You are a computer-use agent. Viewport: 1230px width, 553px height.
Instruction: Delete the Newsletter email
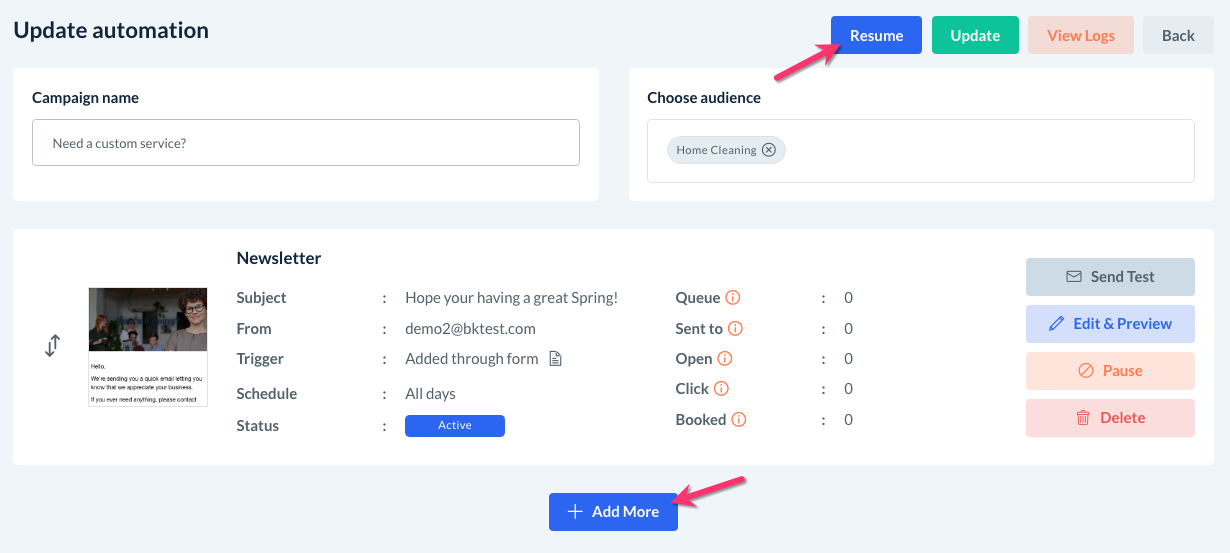click(1110, 418)
